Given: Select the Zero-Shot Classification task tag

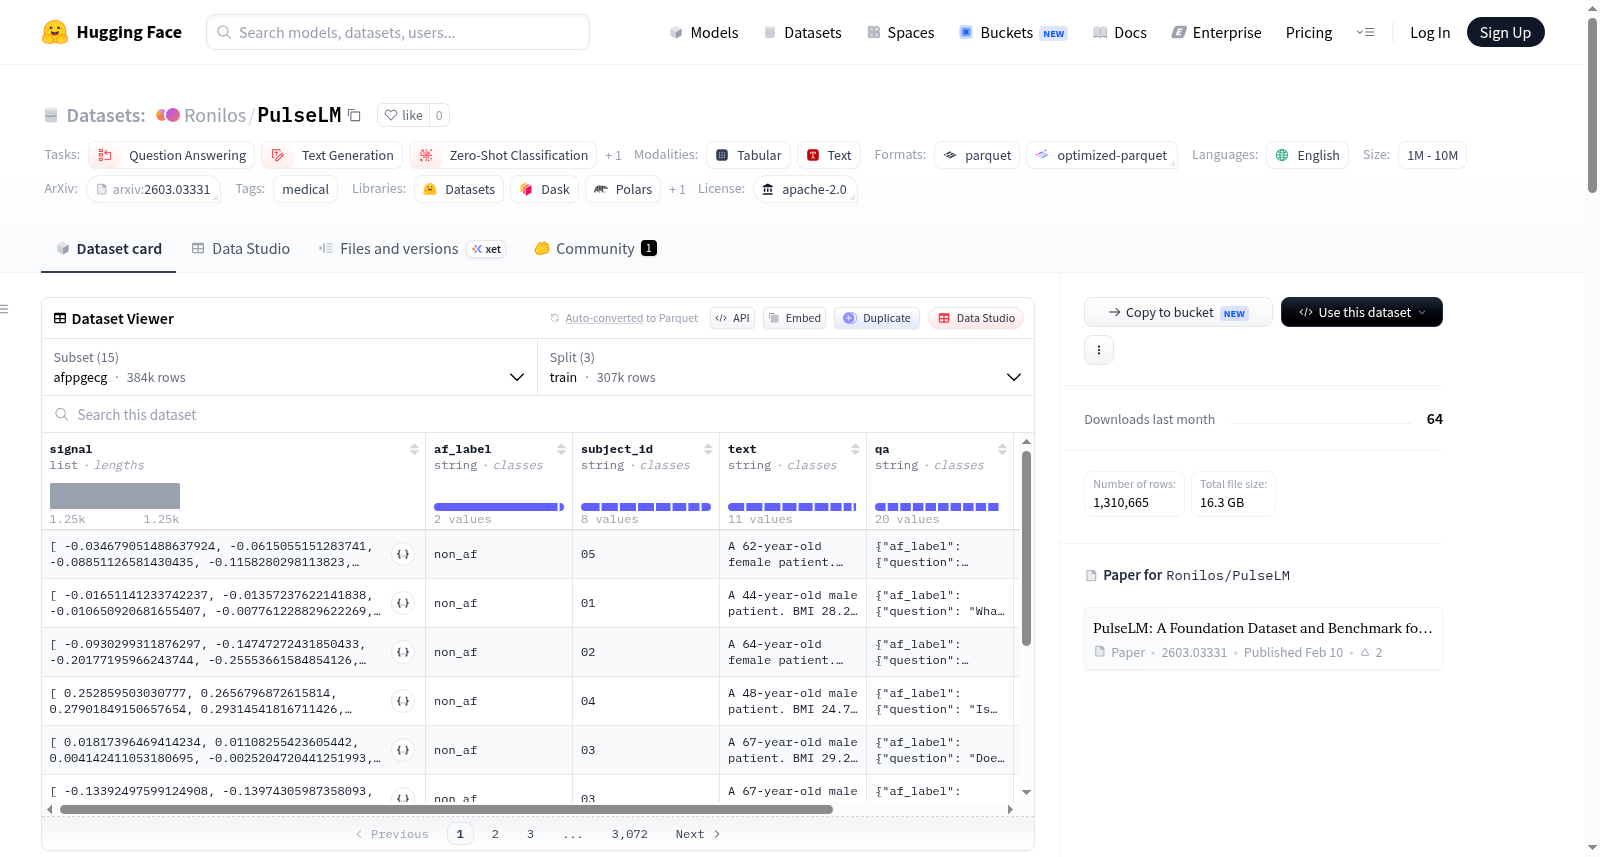Looking at the screenshot, I should [504, 155].
